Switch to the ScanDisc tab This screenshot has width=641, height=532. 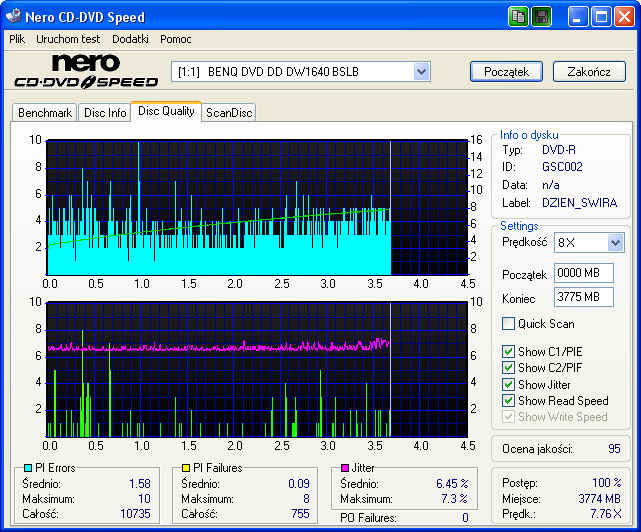[229, 113]
